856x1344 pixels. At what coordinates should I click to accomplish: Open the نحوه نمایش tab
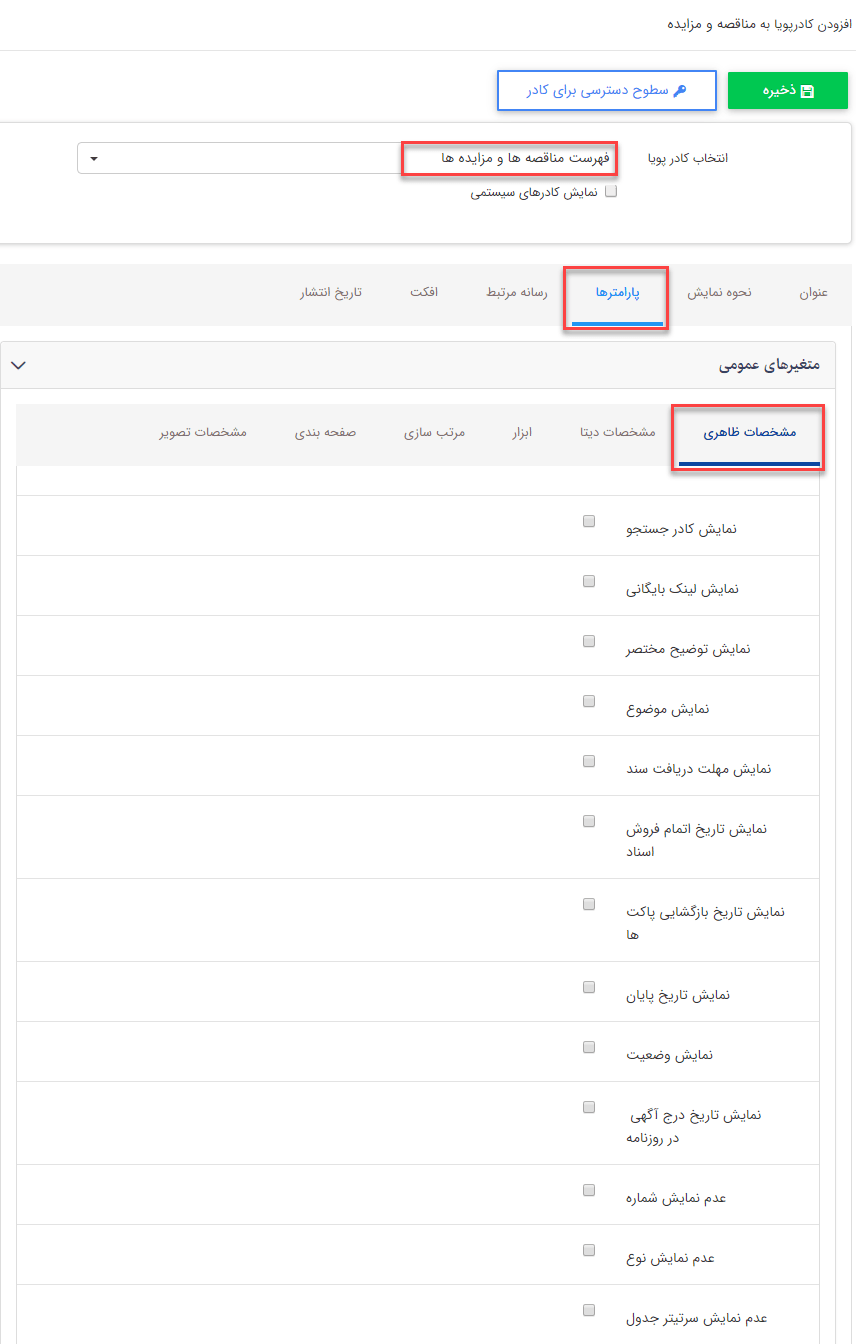720,292
